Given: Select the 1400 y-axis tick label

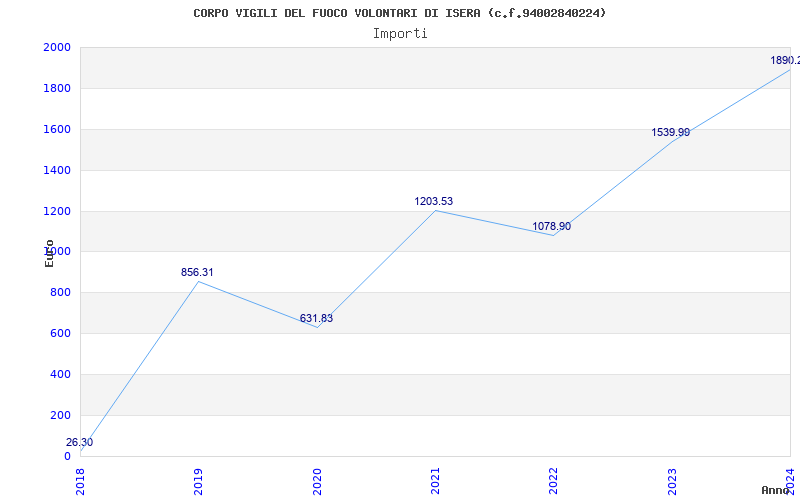Looking at the screenshot, I should coord(57,171).
